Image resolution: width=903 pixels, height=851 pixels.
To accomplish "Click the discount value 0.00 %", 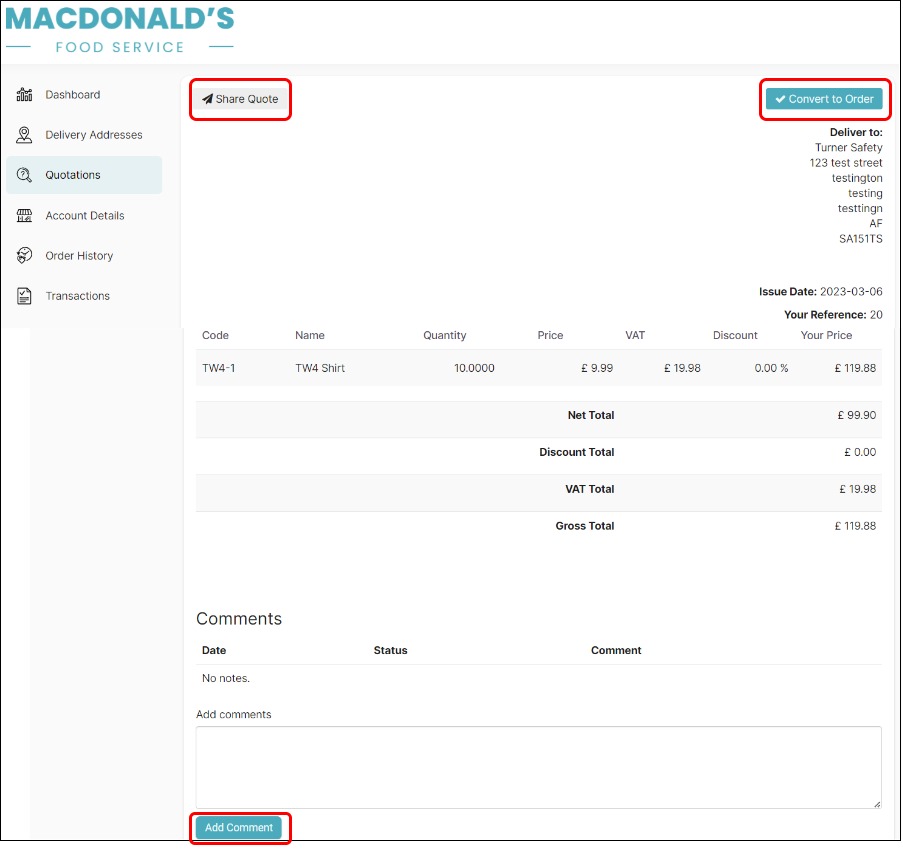I will (x=771, y=368).
